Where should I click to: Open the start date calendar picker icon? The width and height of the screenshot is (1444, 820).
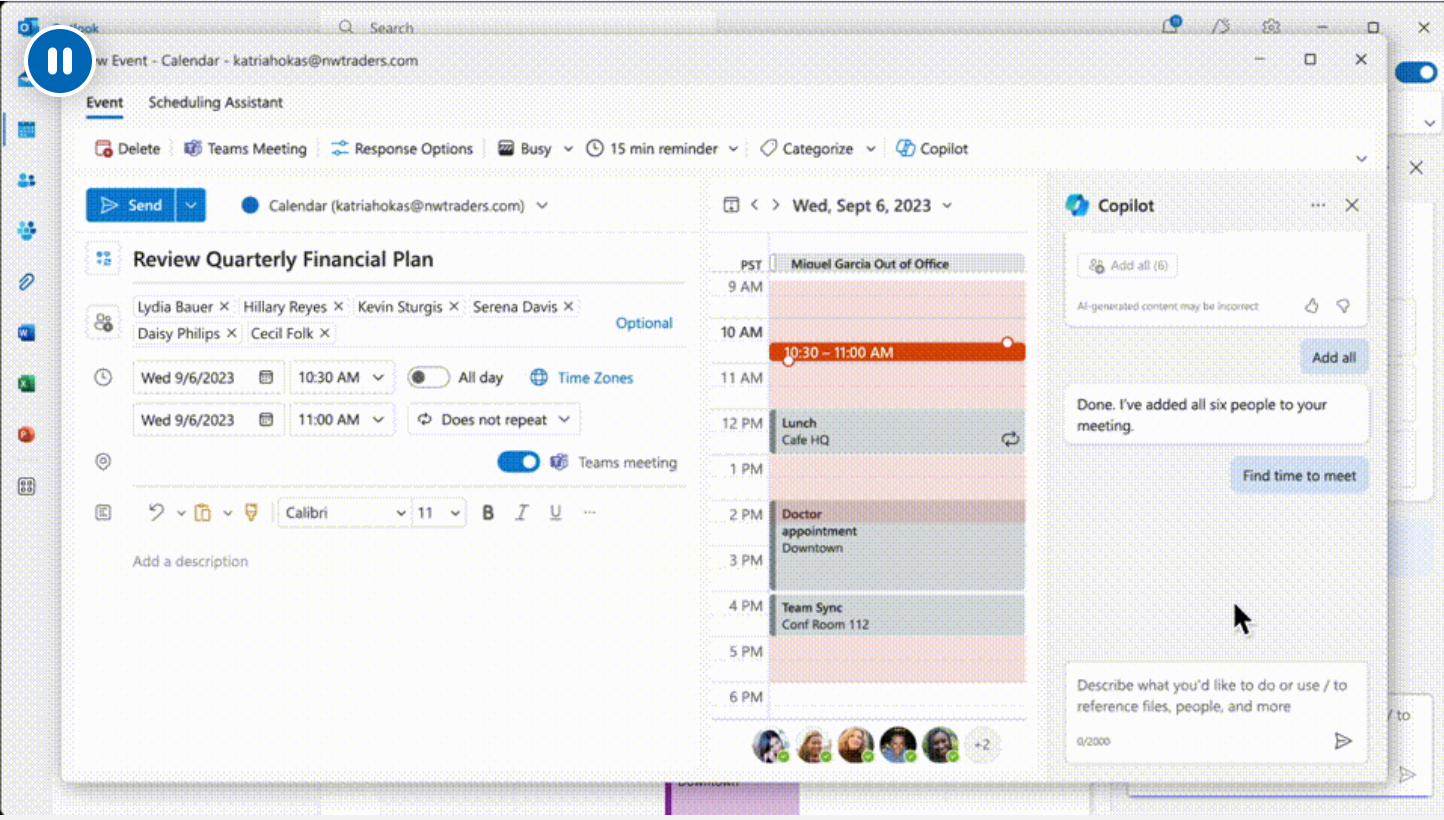tap(266, 378)
